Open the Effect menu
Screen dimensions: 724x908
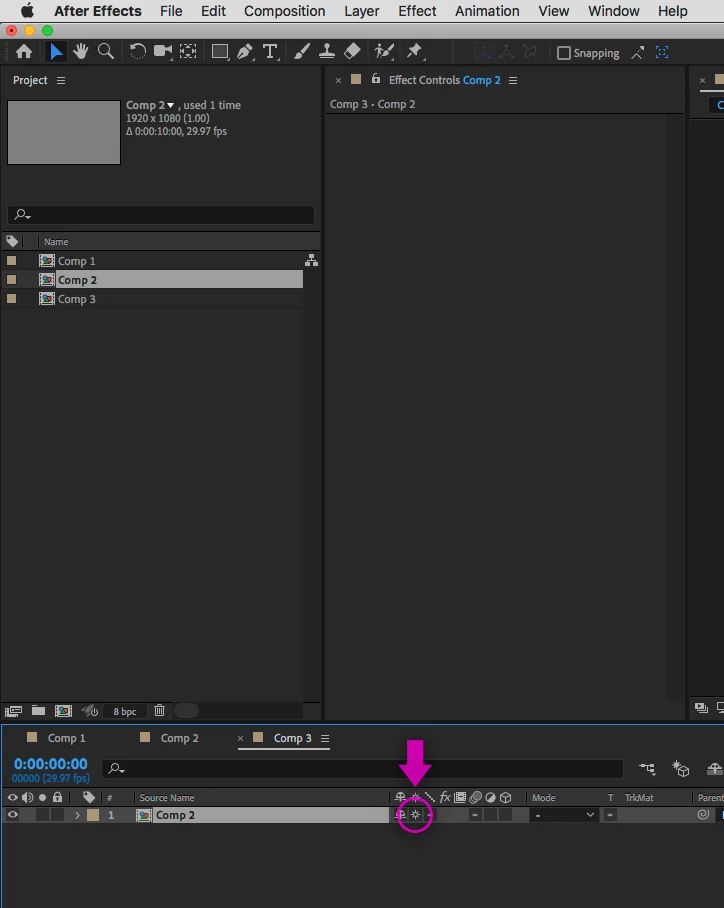click(x=417, y=11)
